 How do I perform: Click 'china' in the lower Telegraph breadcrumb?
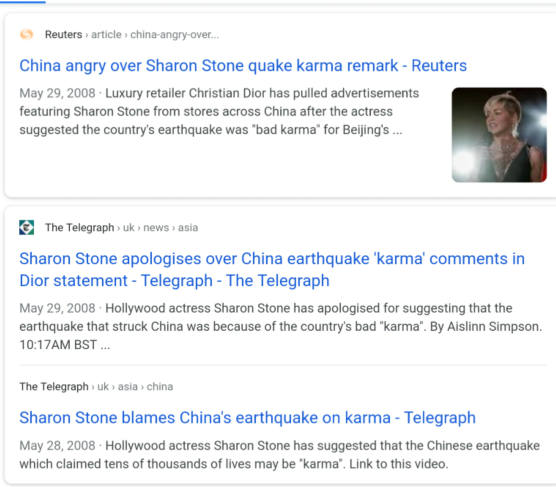(160, 386)
